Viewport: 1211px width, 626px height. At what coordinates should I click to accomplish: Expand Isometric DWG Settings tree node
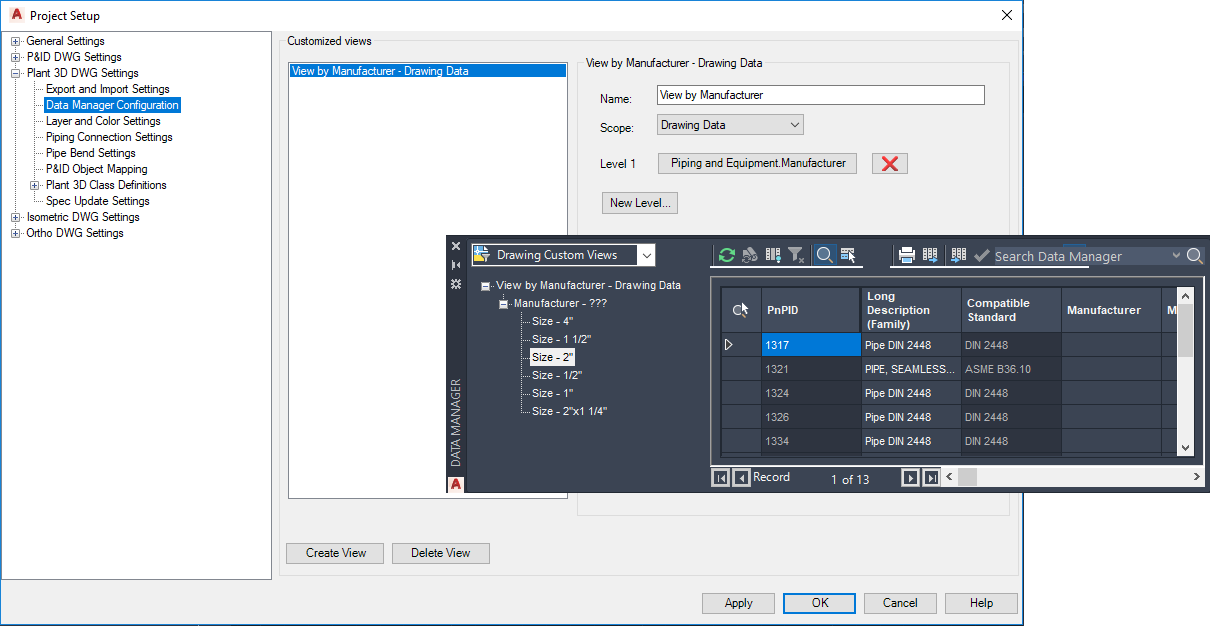pos(16,217)
